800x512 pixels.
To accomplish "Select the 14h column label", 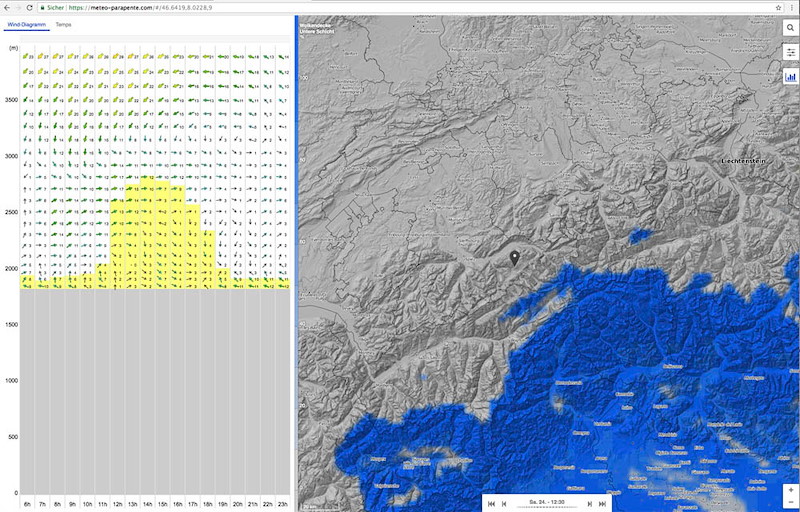I will pyautogui.click(x=147, y=504).
